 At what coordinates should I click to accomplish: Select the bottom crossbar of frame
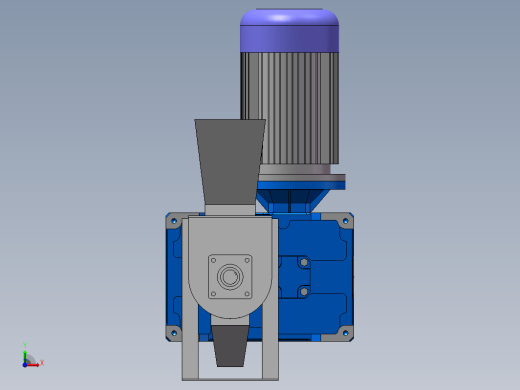(230, 379)
